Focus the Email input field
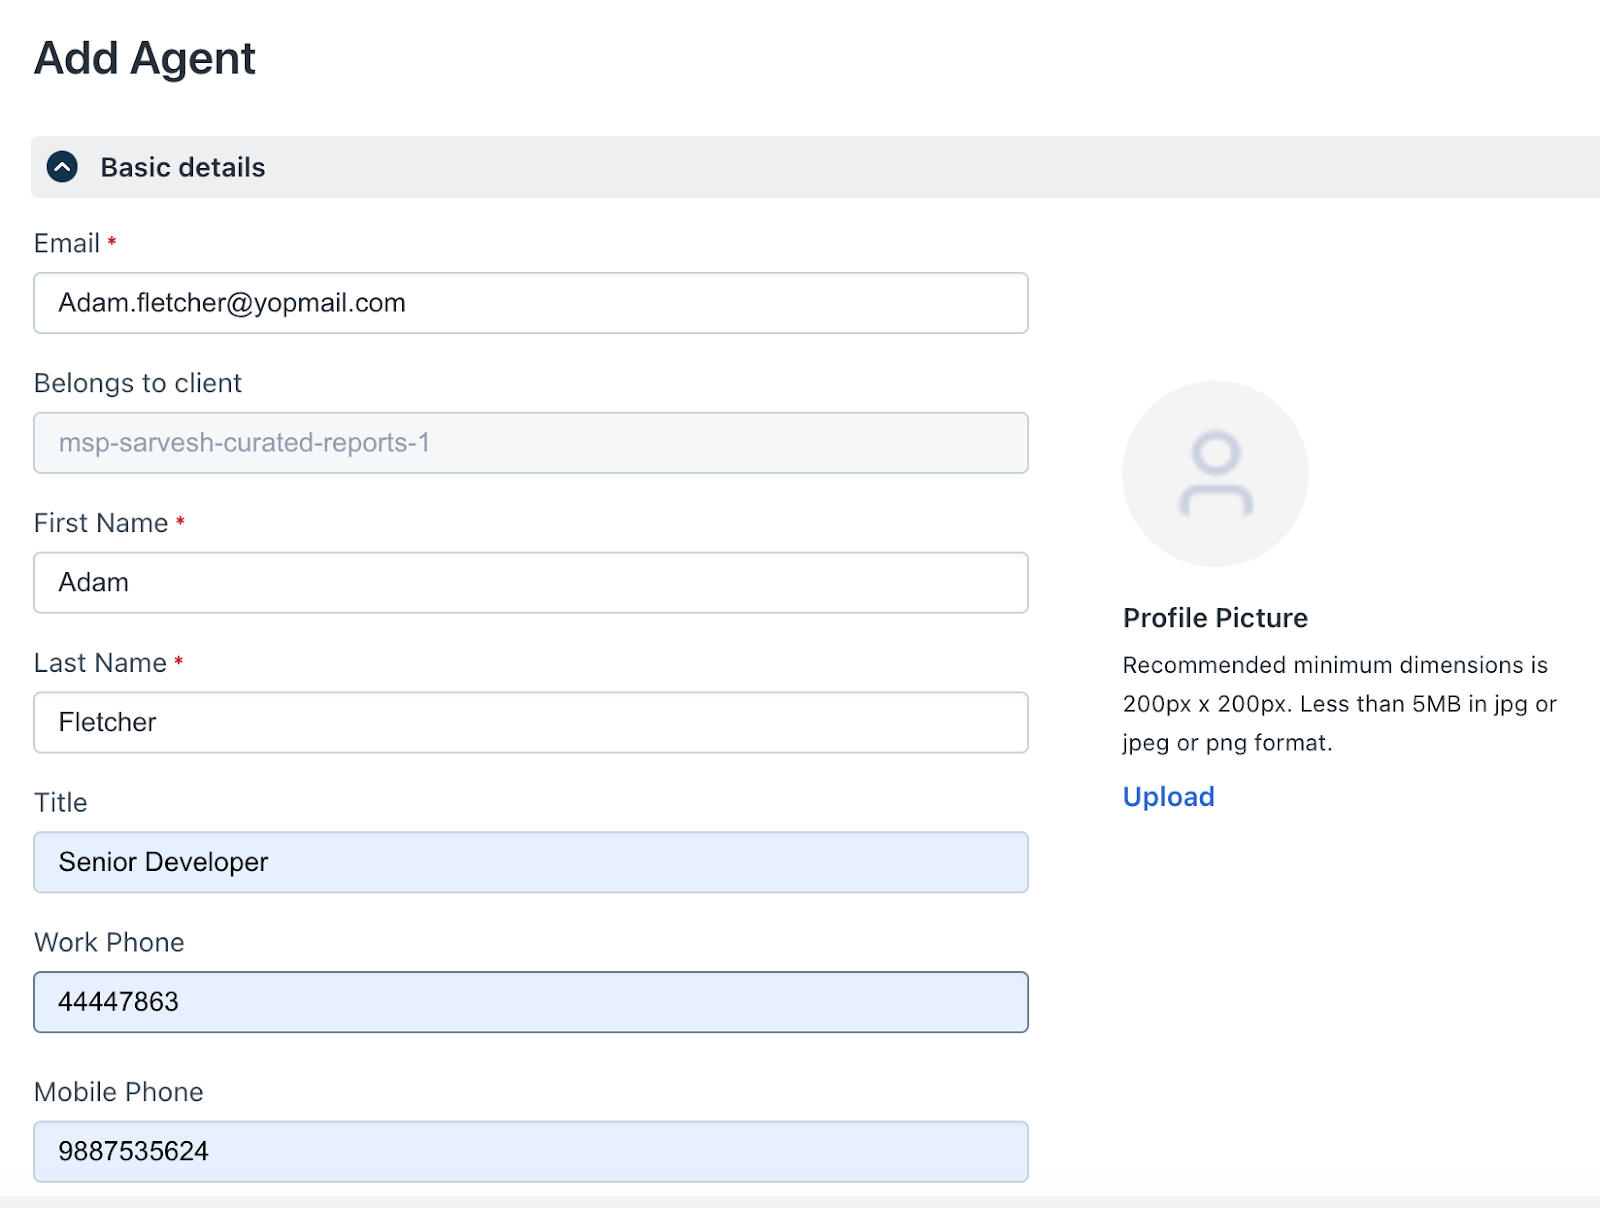 530,303
